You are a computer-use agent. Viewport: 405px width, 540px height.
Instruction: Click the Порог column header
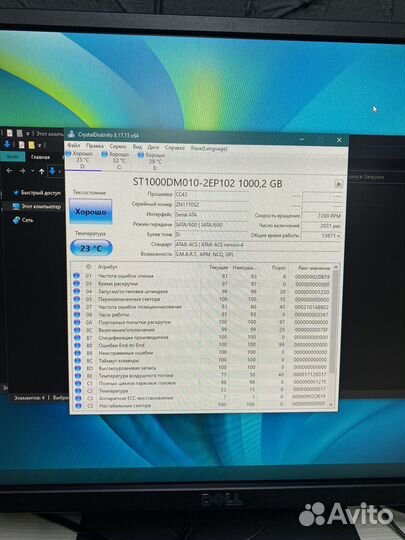point(279,268)
